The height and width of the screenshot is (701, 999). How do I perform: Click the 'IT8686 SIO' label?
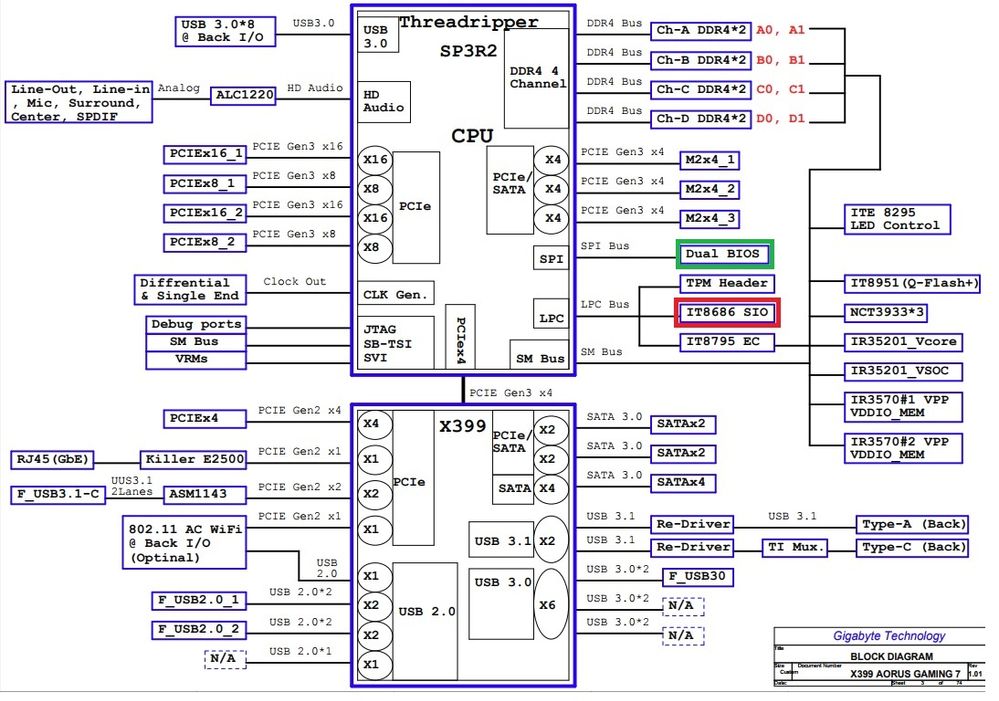pos(727,312)
